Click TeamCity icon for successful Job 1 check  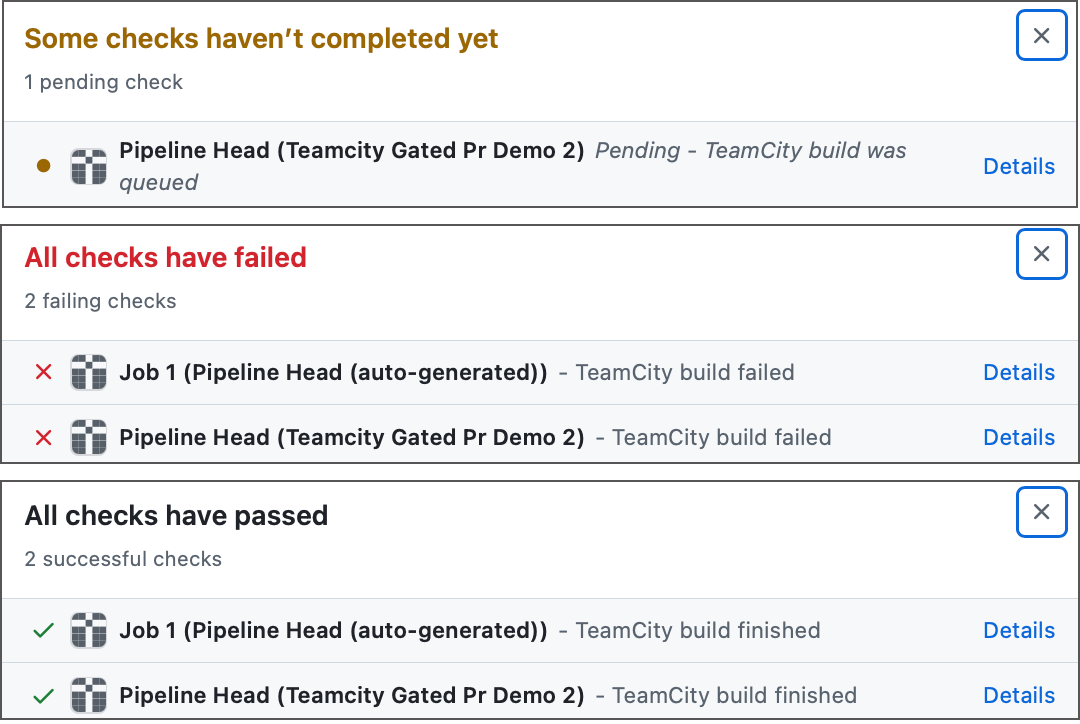(89, 631)
